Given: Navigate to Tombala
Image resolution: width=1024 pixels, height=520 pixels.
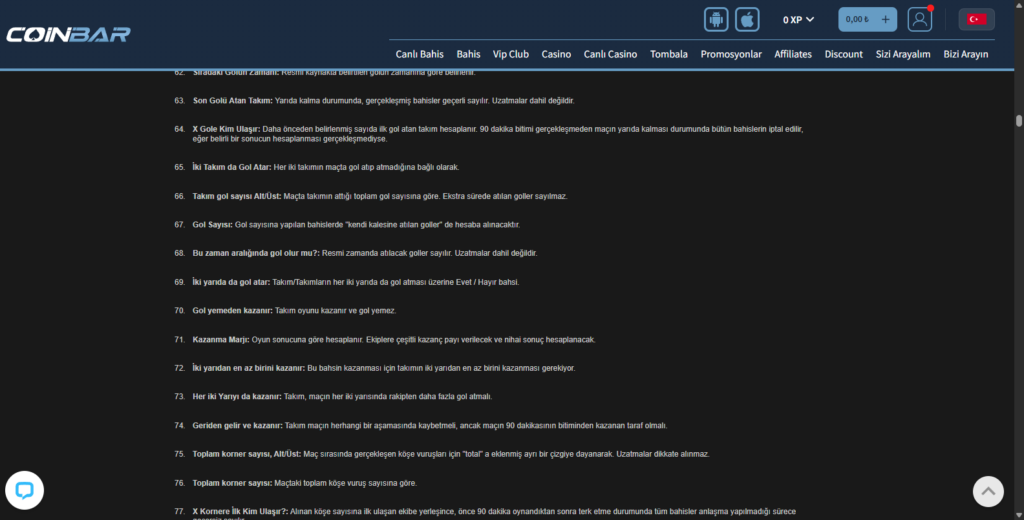Looking at the screenshot, I should point(668,54).
